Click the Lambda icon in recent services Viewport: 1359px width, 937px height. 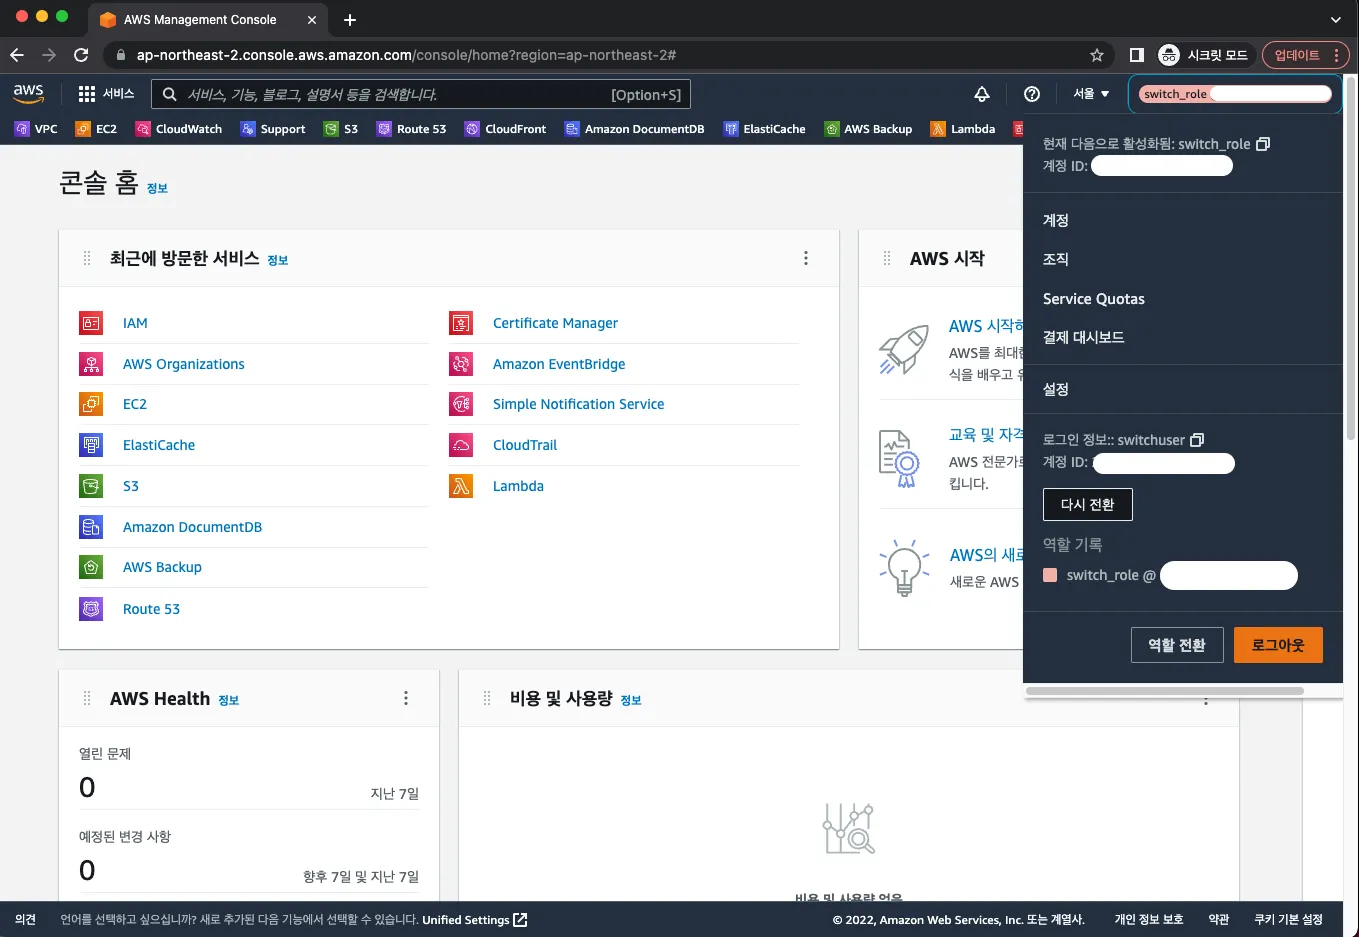[461, 486]
